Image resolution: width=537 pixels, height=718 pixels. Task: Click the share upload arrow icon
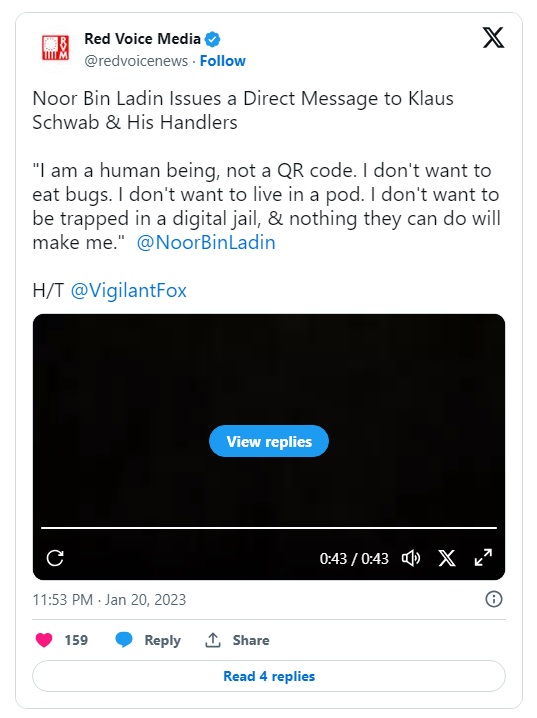point(213,640)
